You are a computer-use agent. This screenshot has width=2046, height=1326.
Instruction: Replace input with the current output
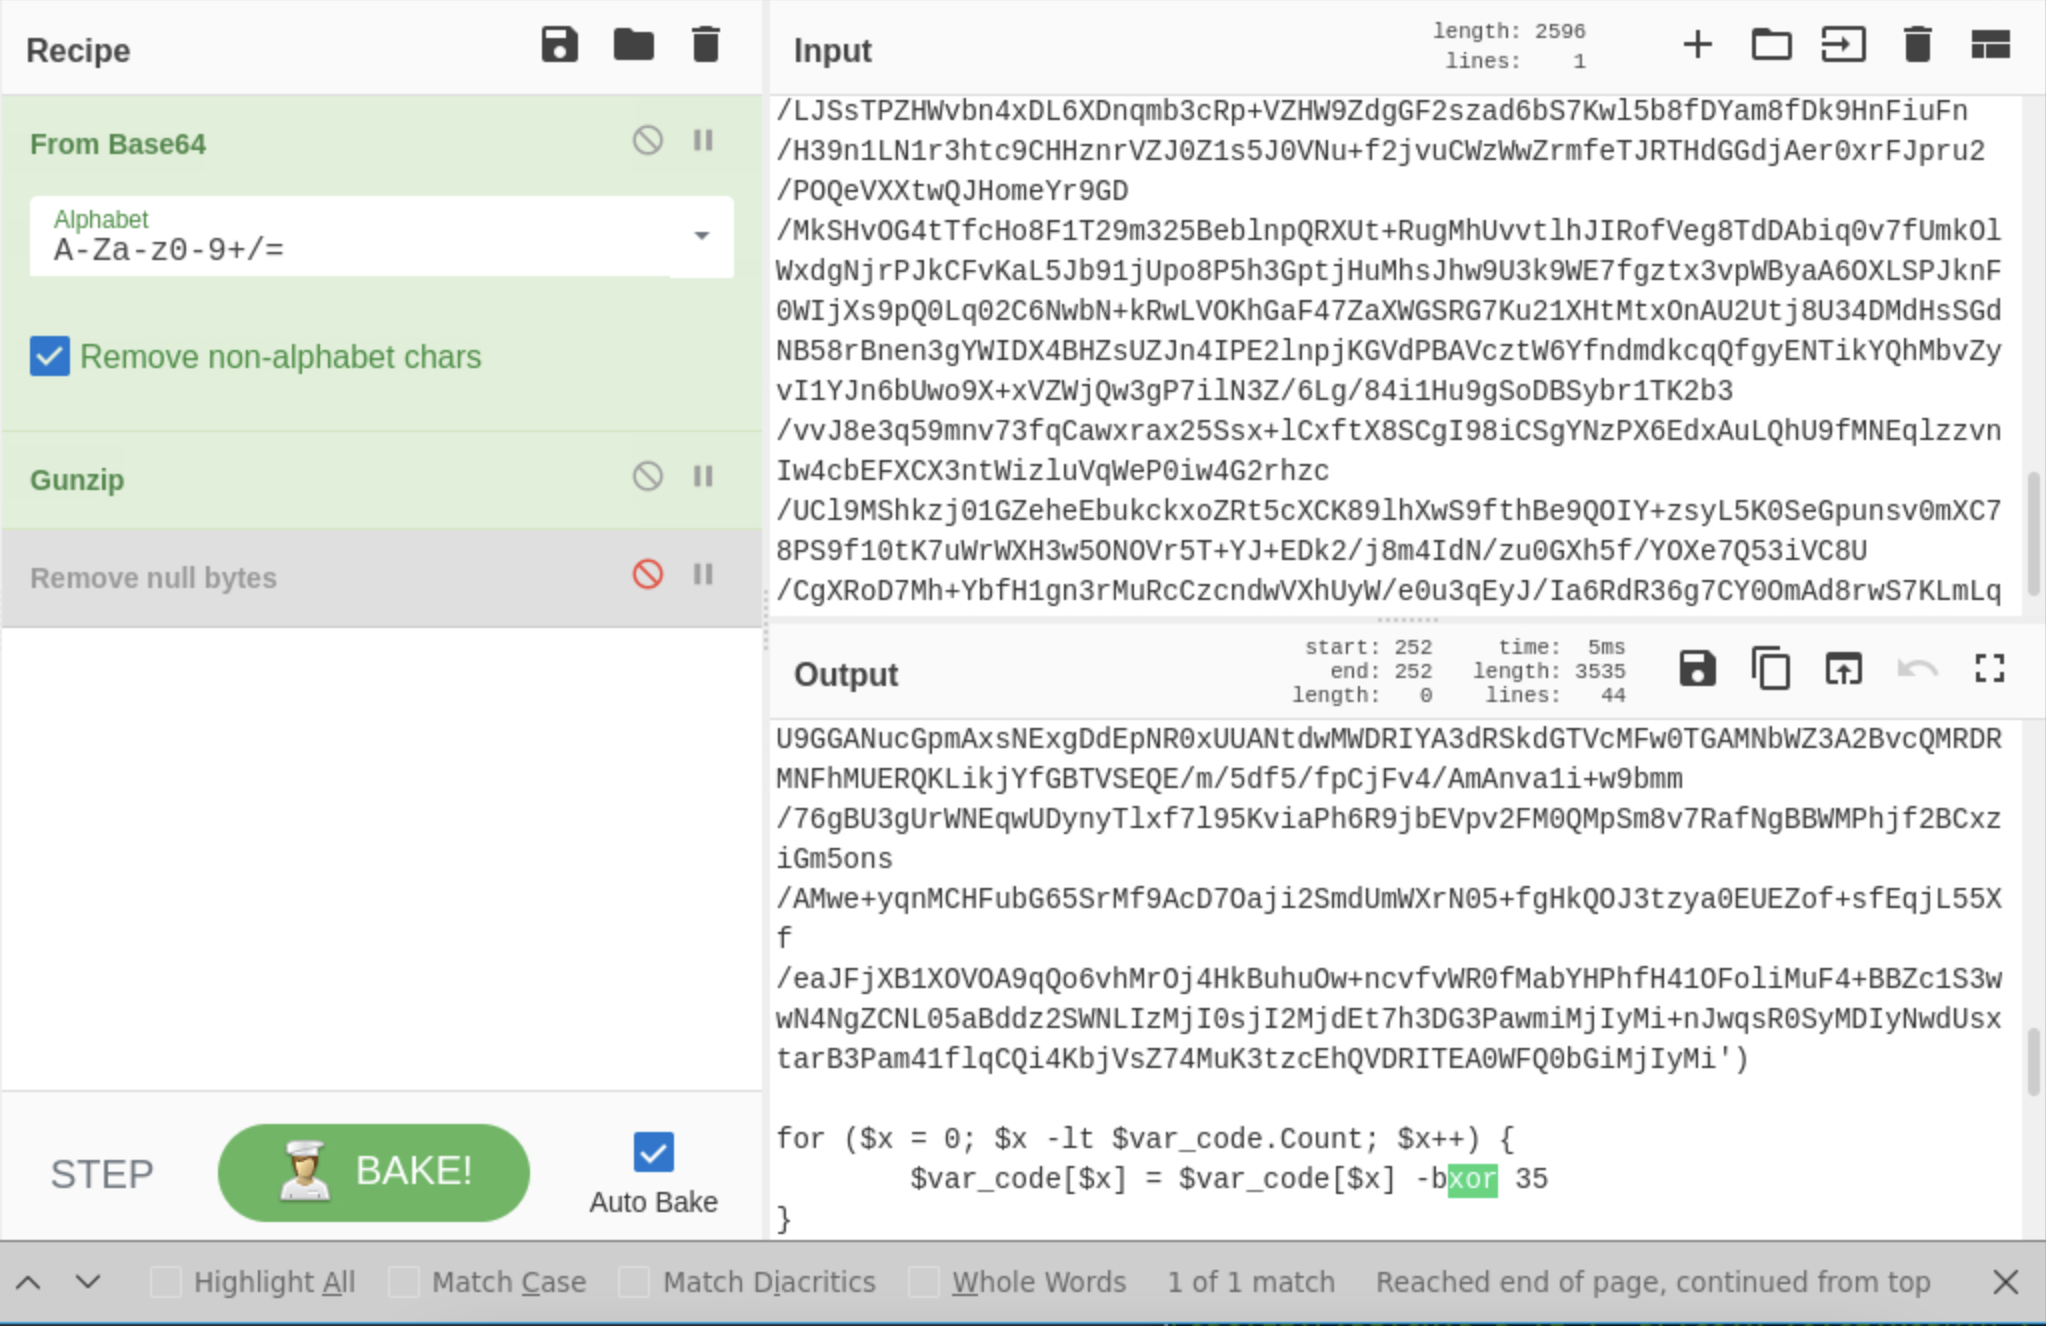click(1842, 669)
